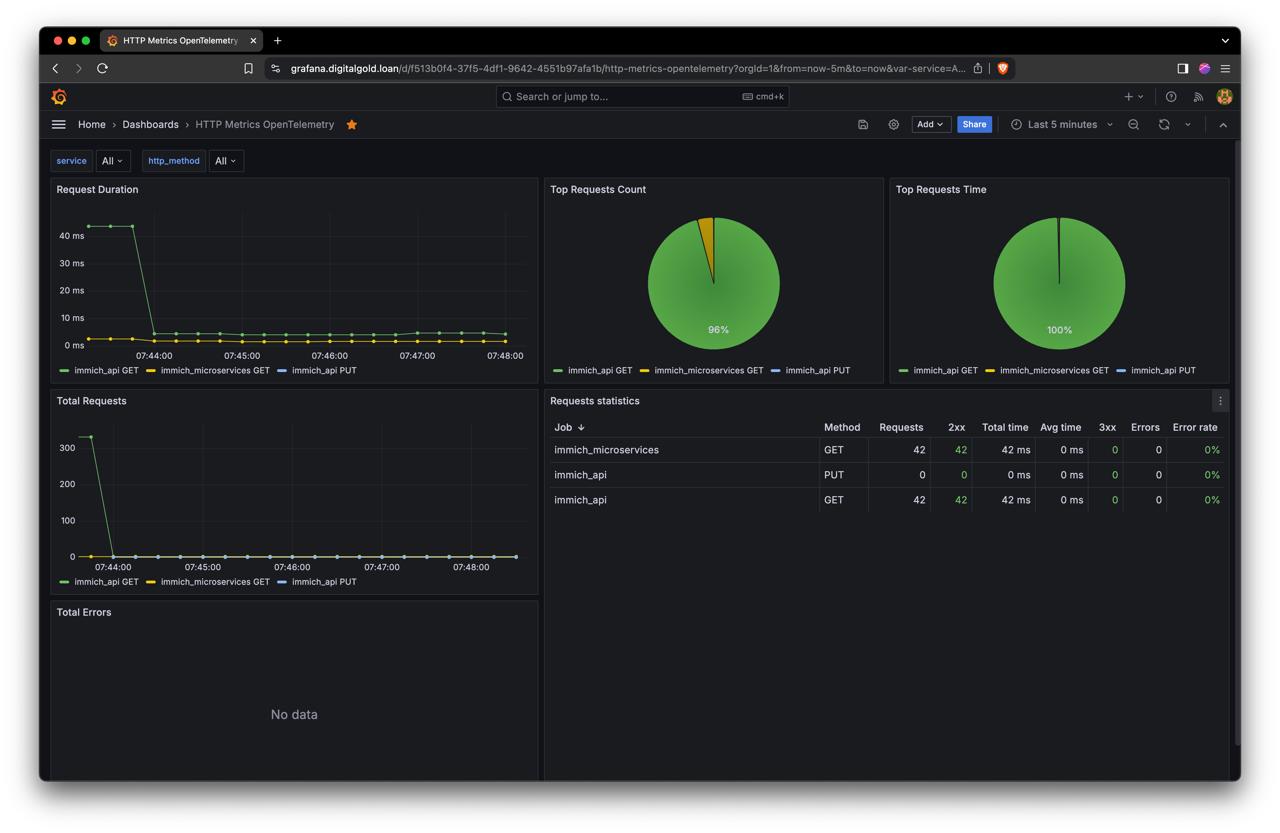Toggle immich_microservices GET in Request Duration legend
The width and height of the screenshot is (1280, 833).
(x=215, y=371)
